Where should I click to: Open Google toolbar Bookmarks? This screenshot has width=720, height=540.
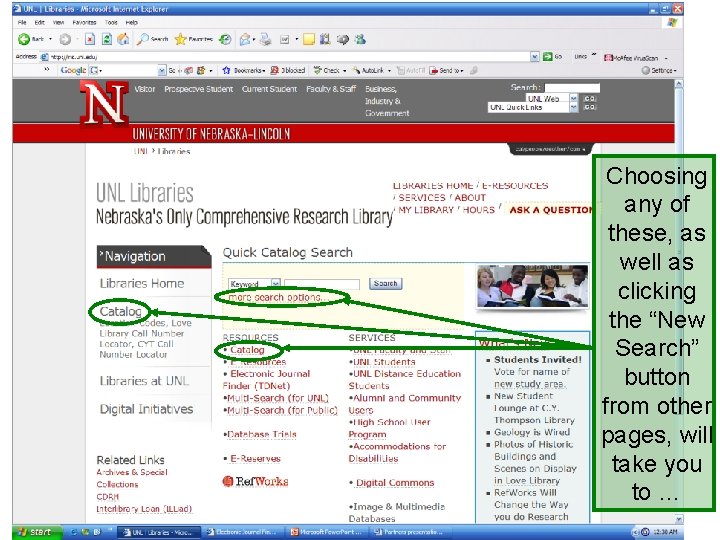click(243, 70)
